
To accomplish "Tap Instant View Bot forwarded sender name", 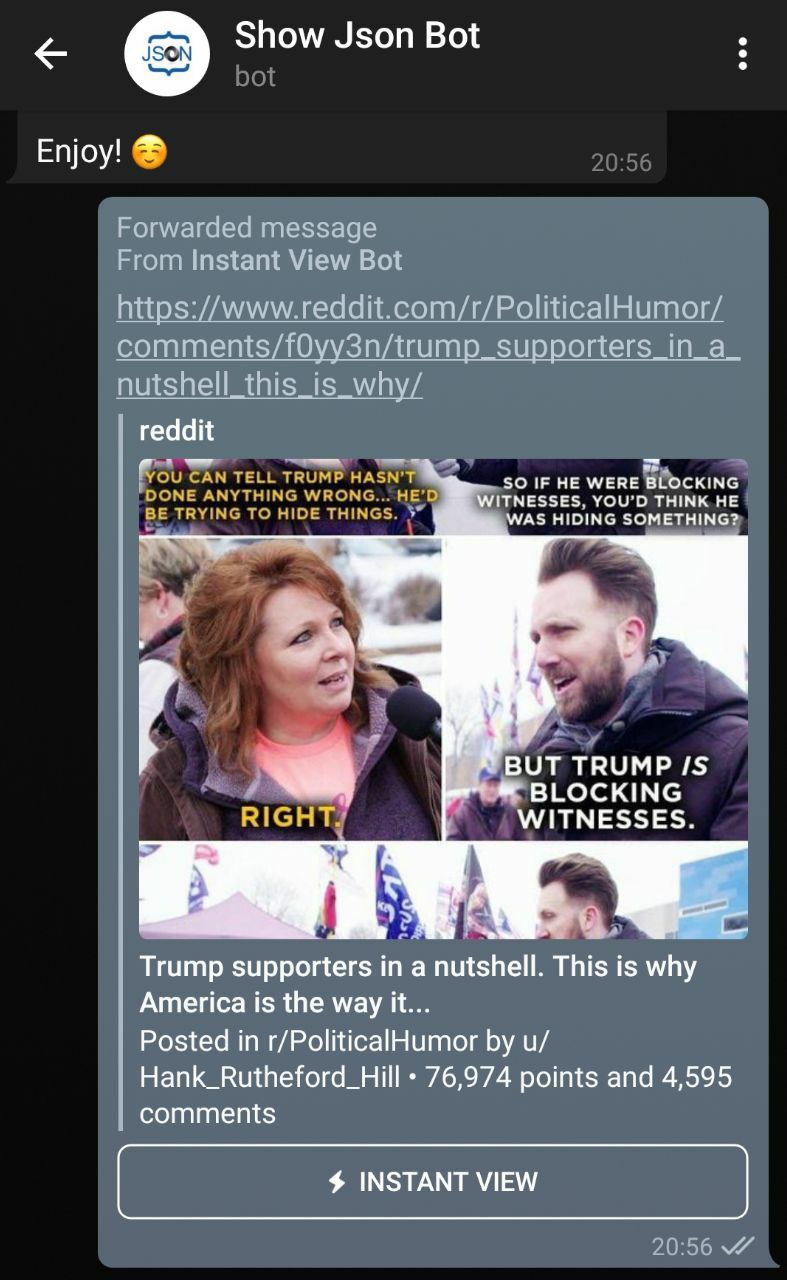I will [x=296, y=261].
